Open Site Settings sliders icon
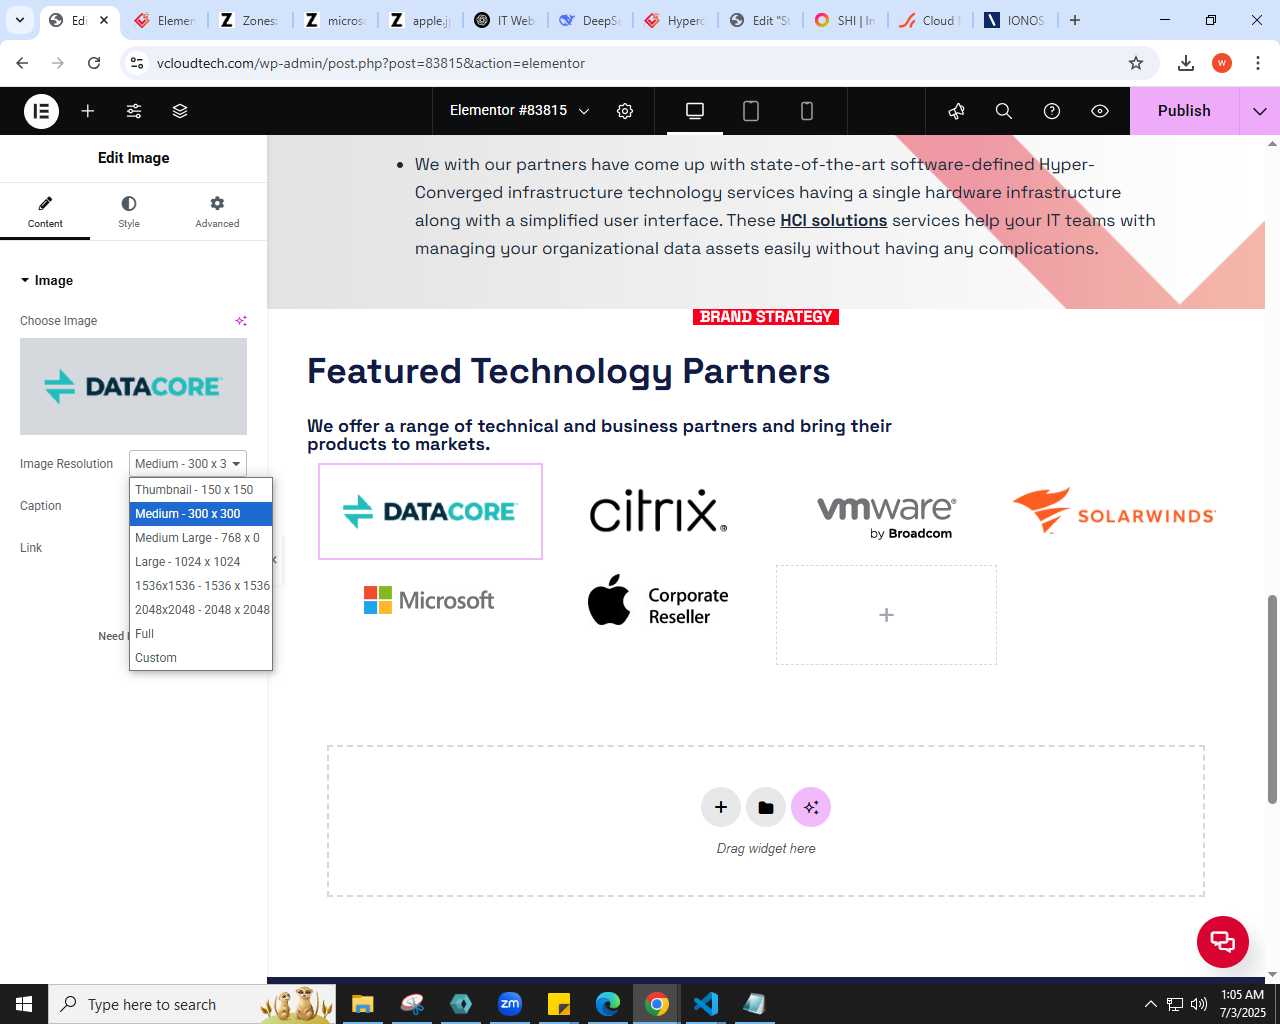The height and width of the screenshot is (1024, 1280). (x=134, y=111)
